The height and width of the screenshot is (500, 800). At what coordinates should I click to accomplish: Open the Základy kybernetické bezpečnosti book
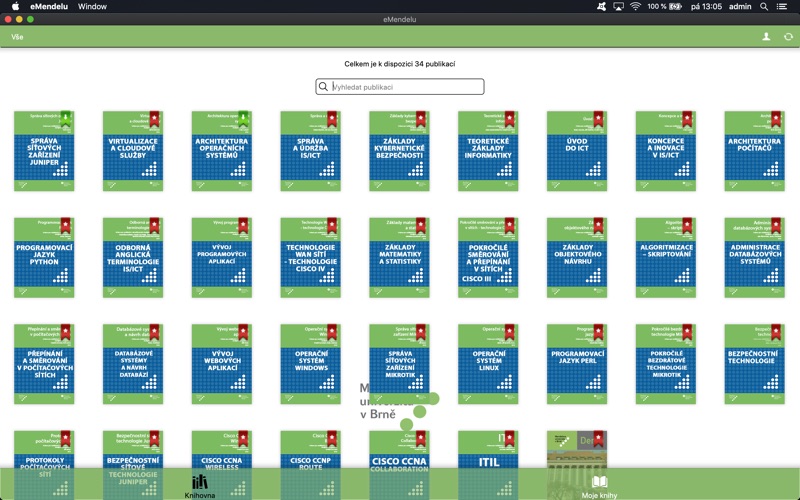(x=399, y=151)
